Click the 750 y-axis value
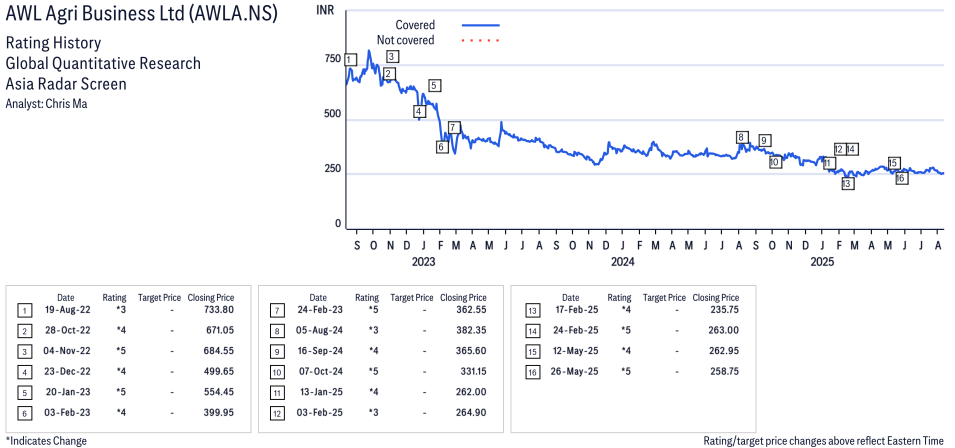 [x=333, y=59]
